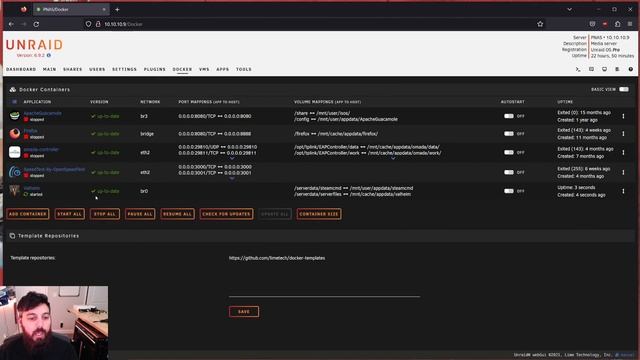The image size is (640, 360).
Task: Open the Shares menu tab
Action: coord(73,69)
